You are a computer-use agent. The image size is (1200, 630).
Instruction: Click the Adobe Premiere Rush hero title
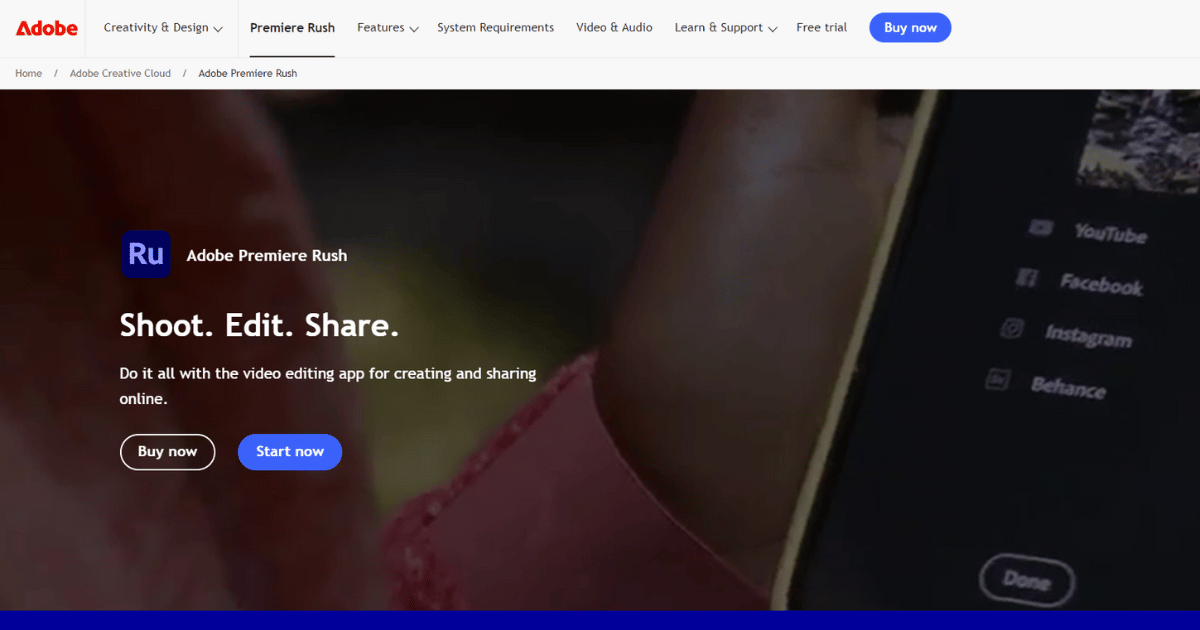click(267, 256)
